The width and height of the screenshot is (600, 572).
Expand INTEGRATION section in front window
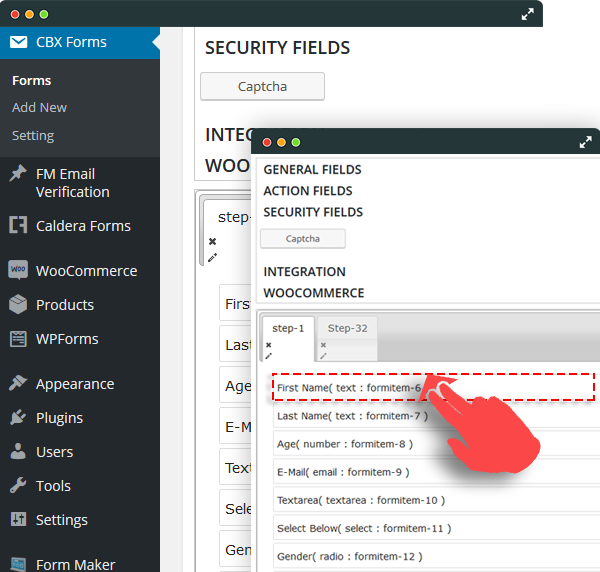pos(304,272)
